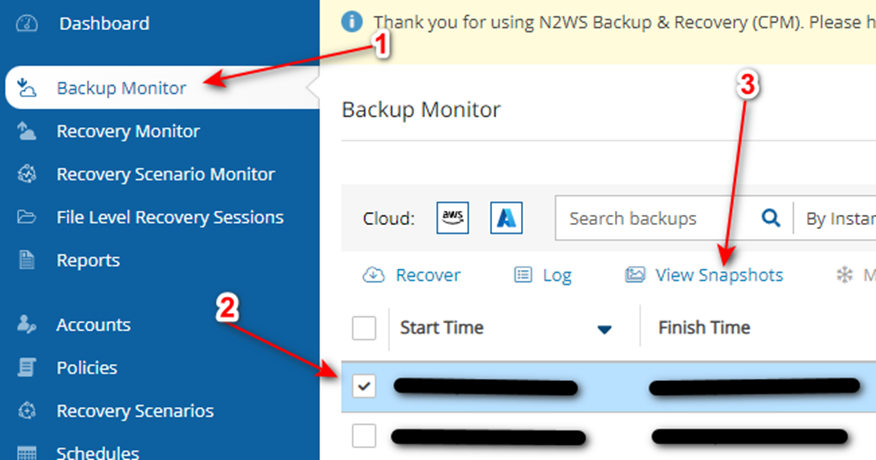Select the Azure cloud filter icon

point(506,217)
